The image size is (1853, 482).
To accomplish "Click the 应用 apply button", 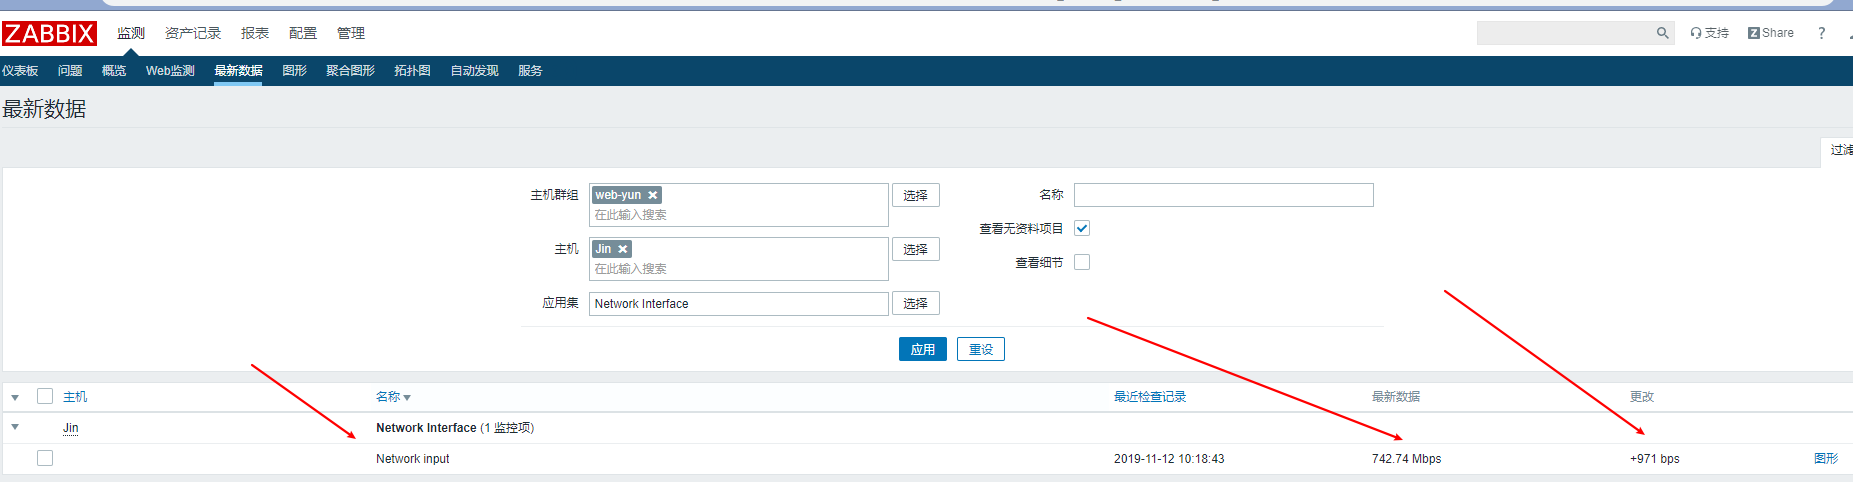I will [923, 349].
